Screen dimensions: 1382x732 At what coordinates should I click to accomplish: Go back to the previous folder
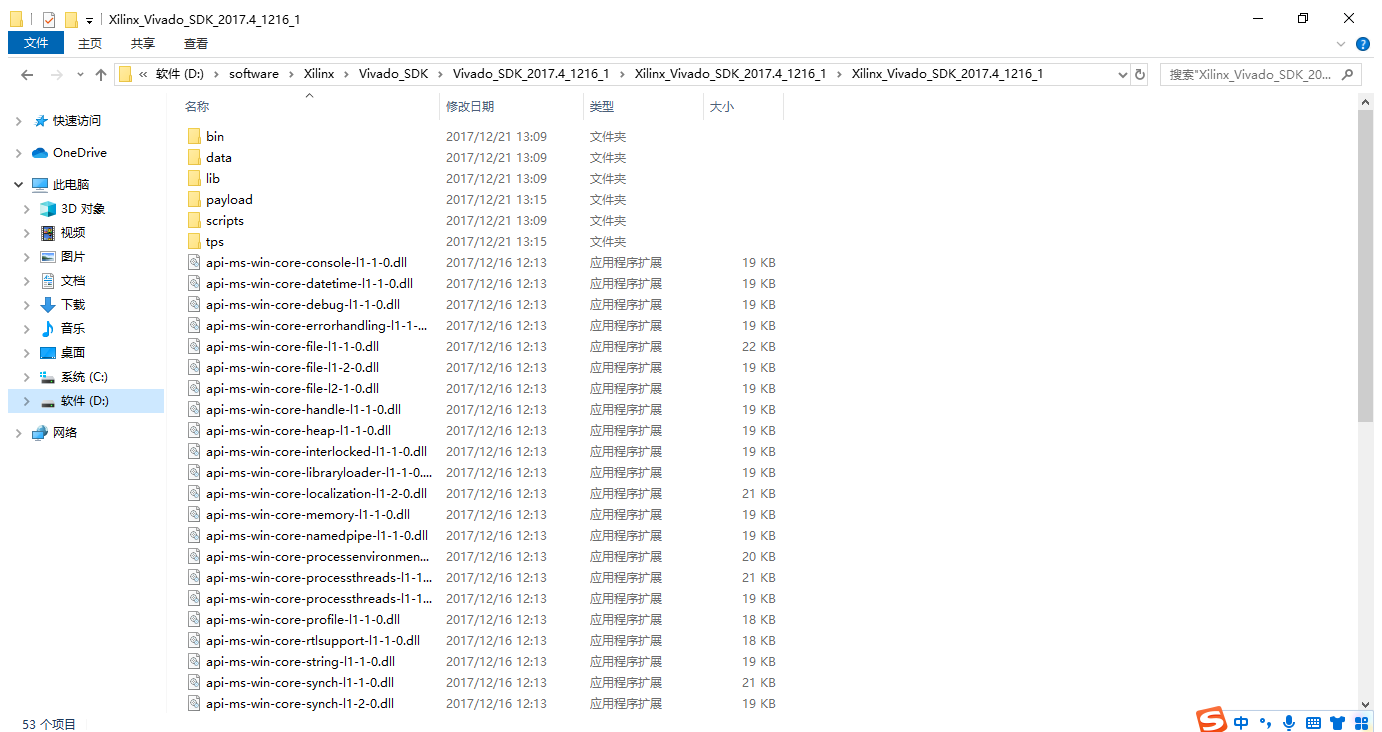click(x=27, y=74)
